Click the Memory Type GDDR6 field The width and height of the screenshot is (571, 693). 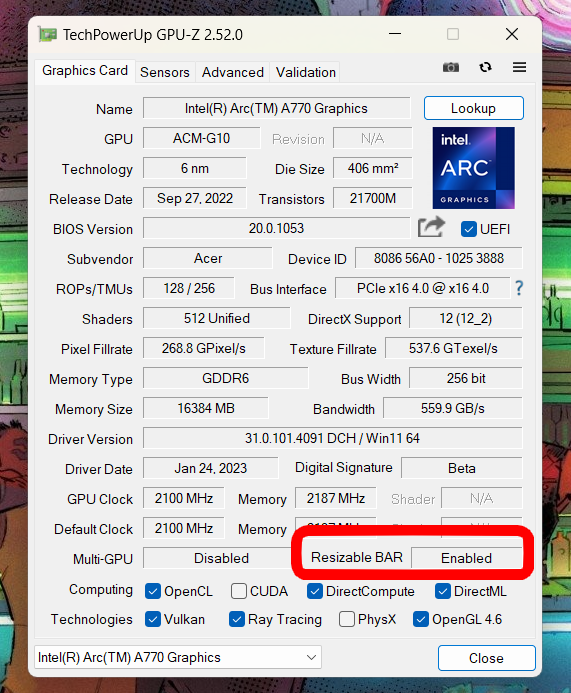coord(225,379)
